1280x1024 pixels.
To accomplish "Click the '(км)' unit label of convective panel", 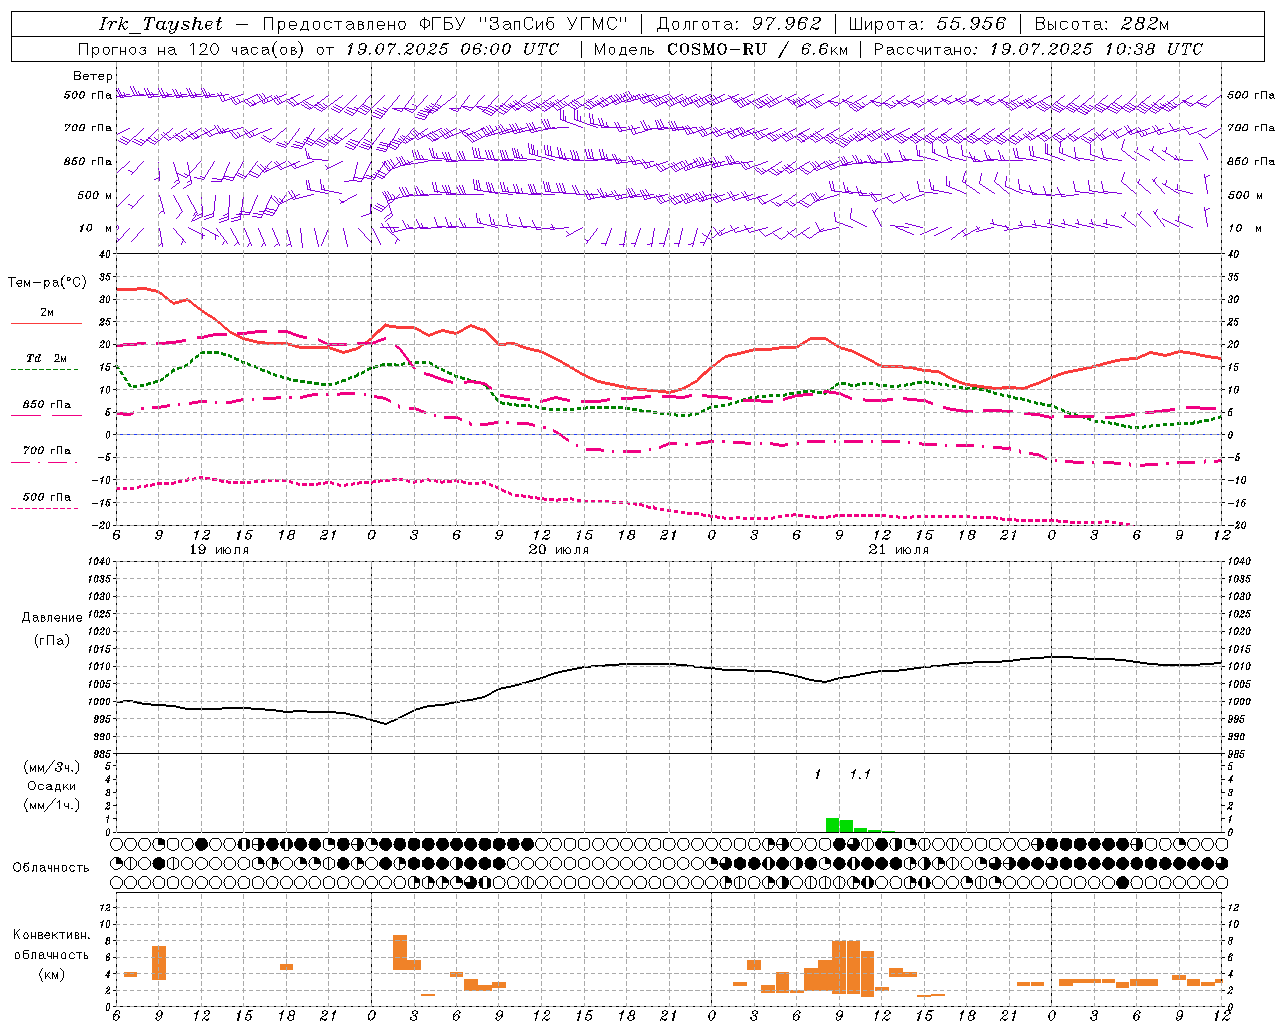I will pos(51,974).
